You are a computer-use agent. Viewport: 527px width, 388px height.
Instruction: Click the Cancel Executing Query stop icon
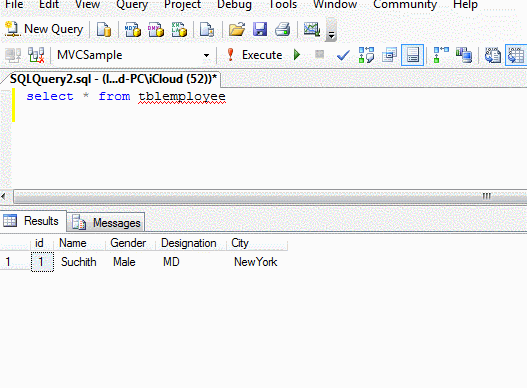[x=319, y=54]
